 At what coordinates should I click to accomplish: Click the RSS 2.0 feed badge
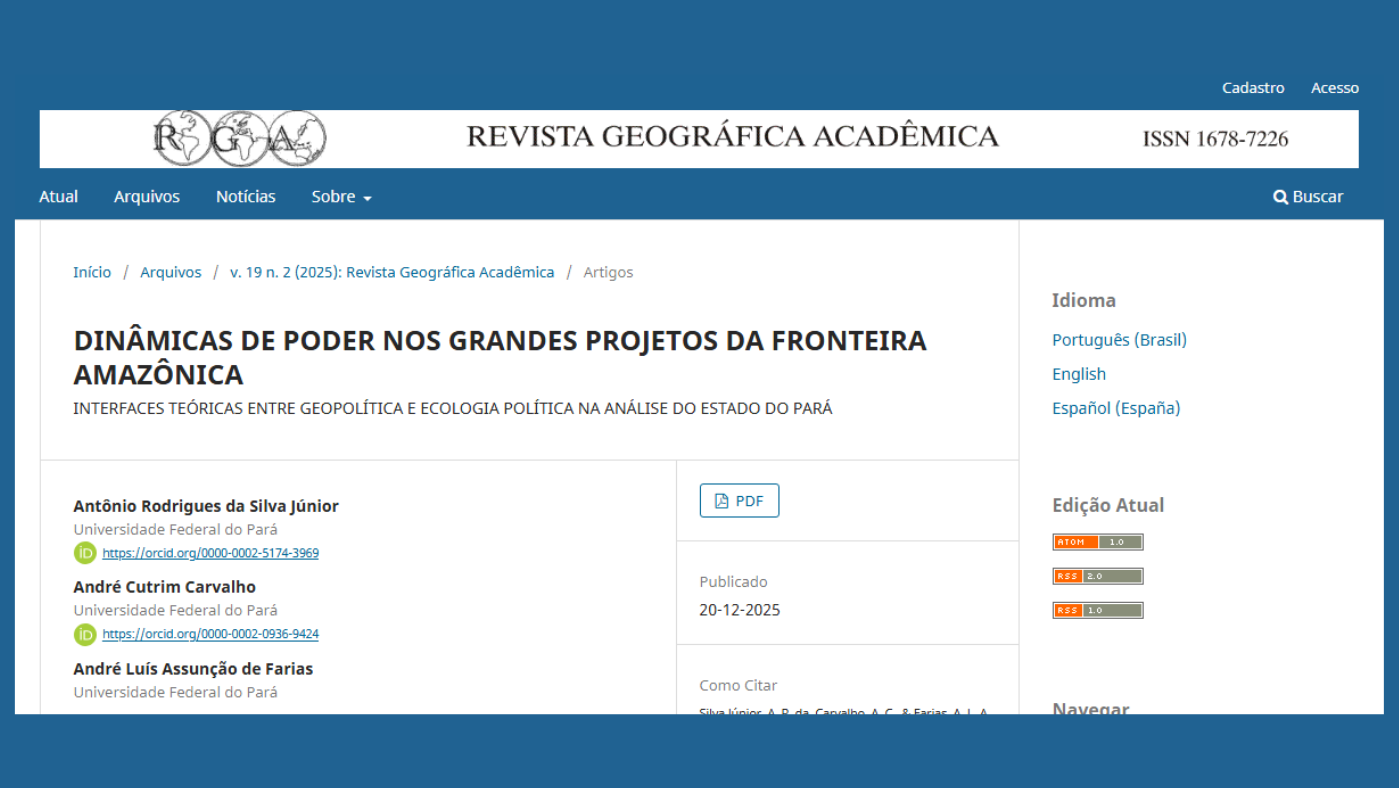pos(1097,576)
